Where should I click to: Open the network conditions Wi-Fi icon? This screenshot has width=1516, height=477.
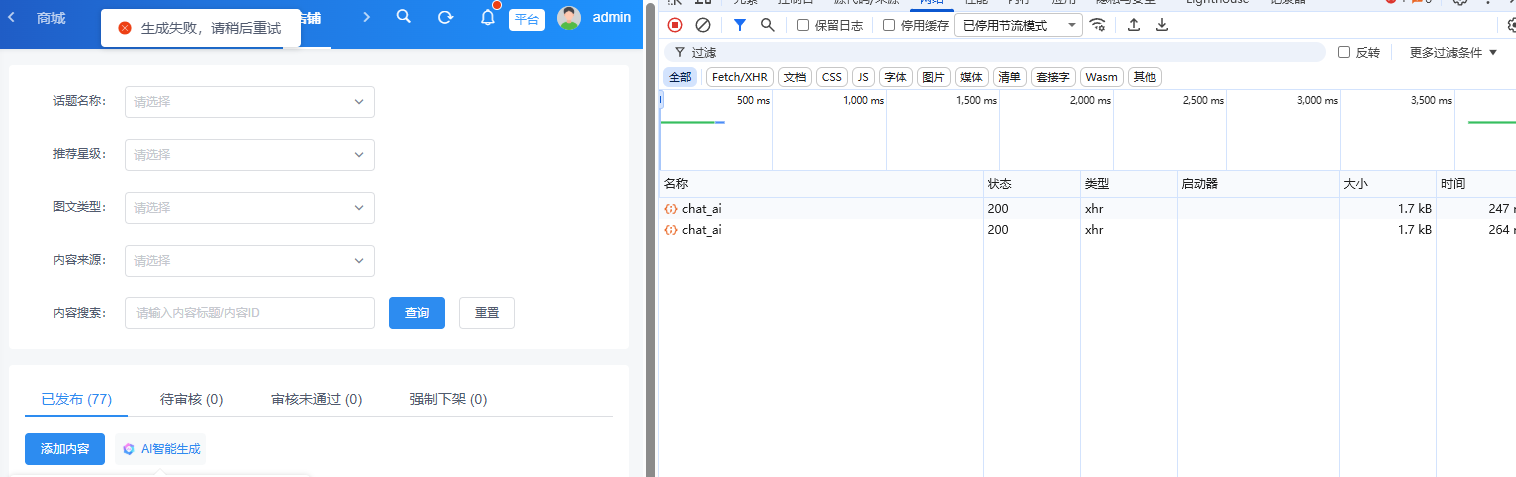(1098, 25)
